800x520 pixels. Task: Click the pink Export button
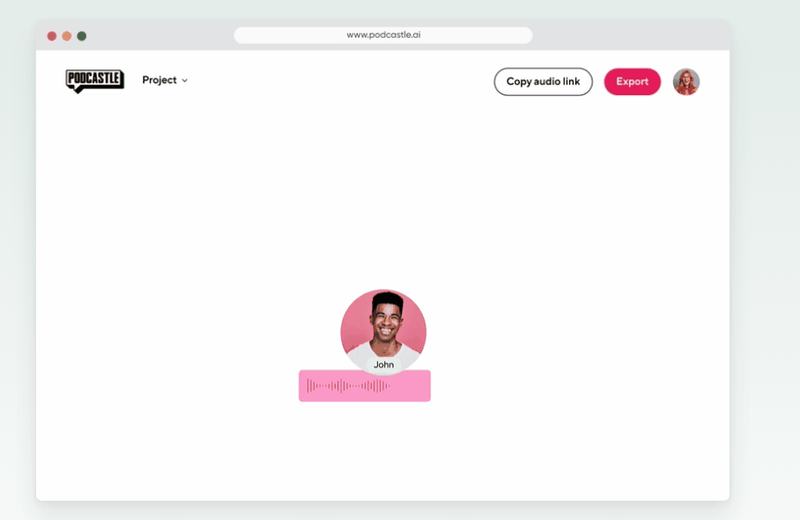(632, 82)
